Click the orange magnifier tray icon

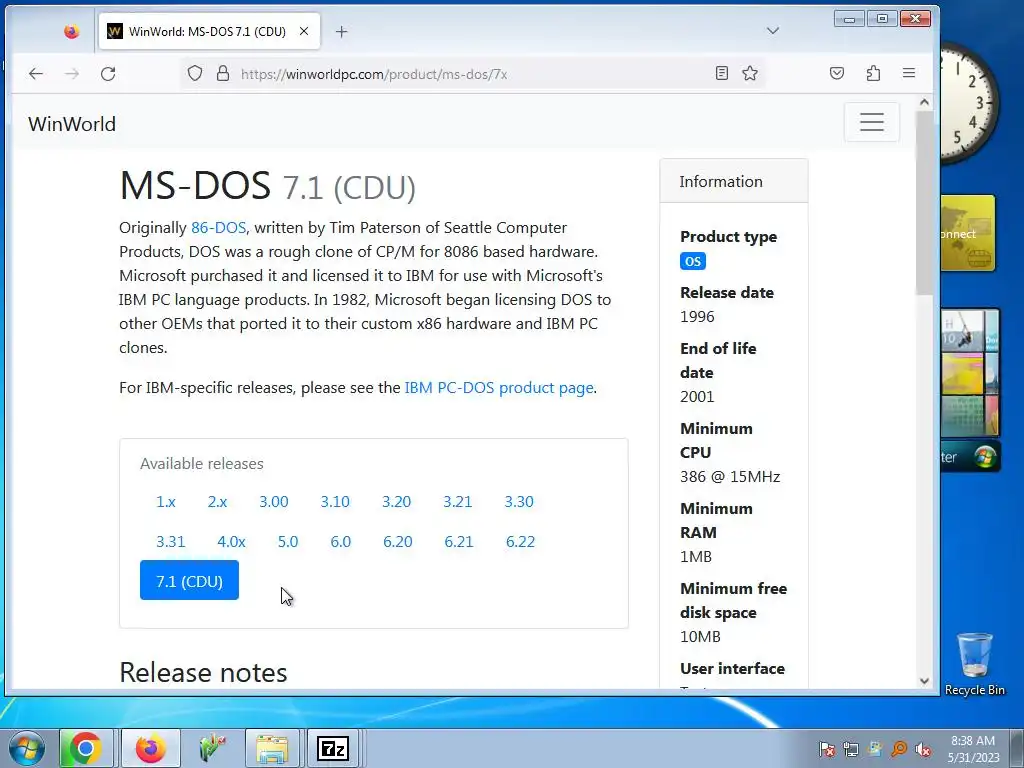click(x=899, y=748)
